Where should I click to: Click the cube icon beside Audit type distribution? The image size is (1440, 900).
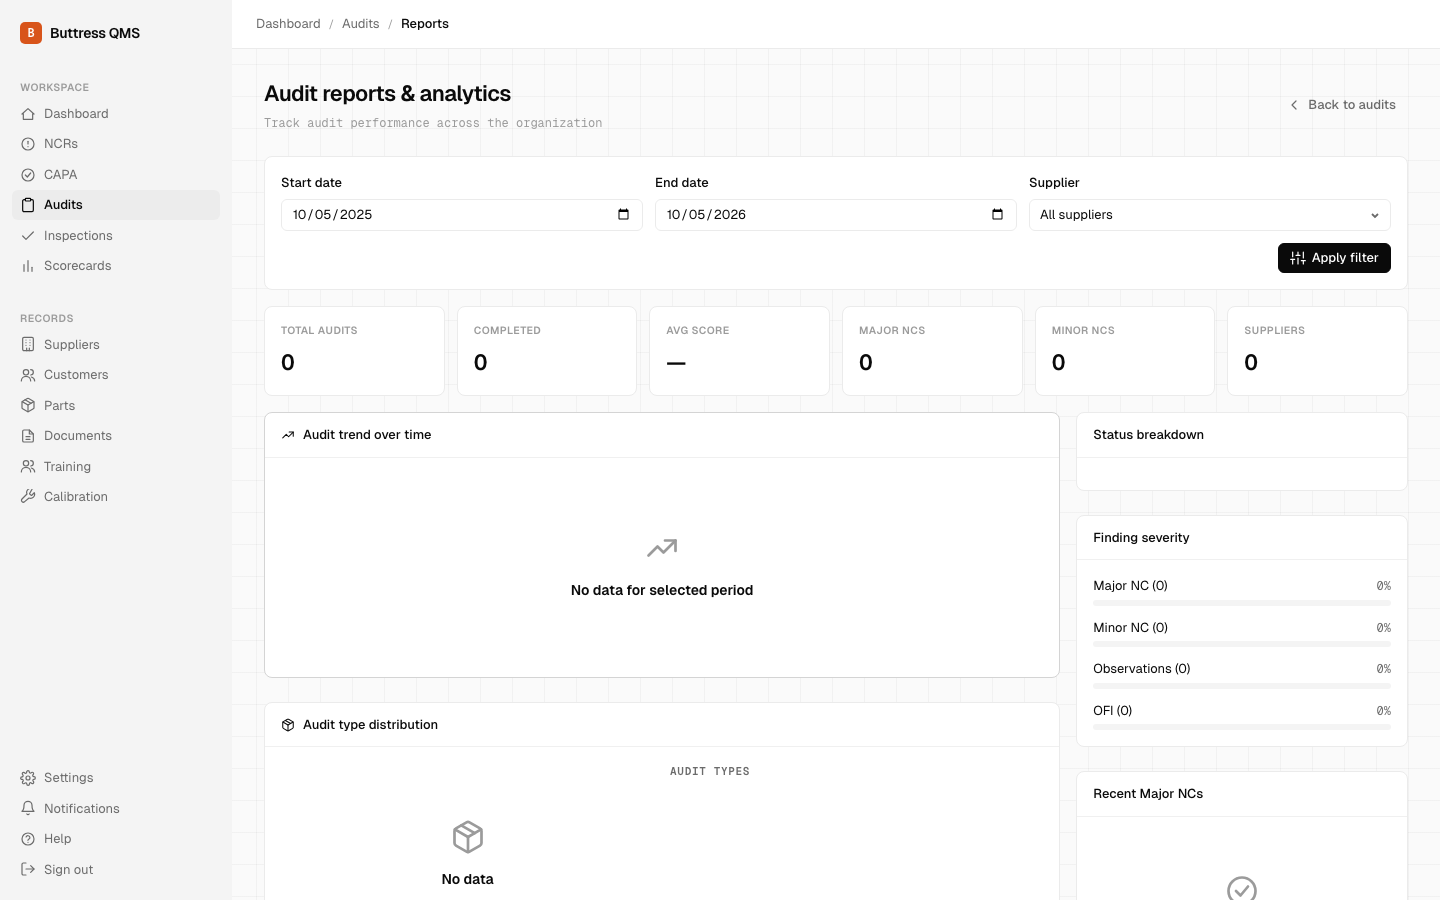[x=288, y=725]
